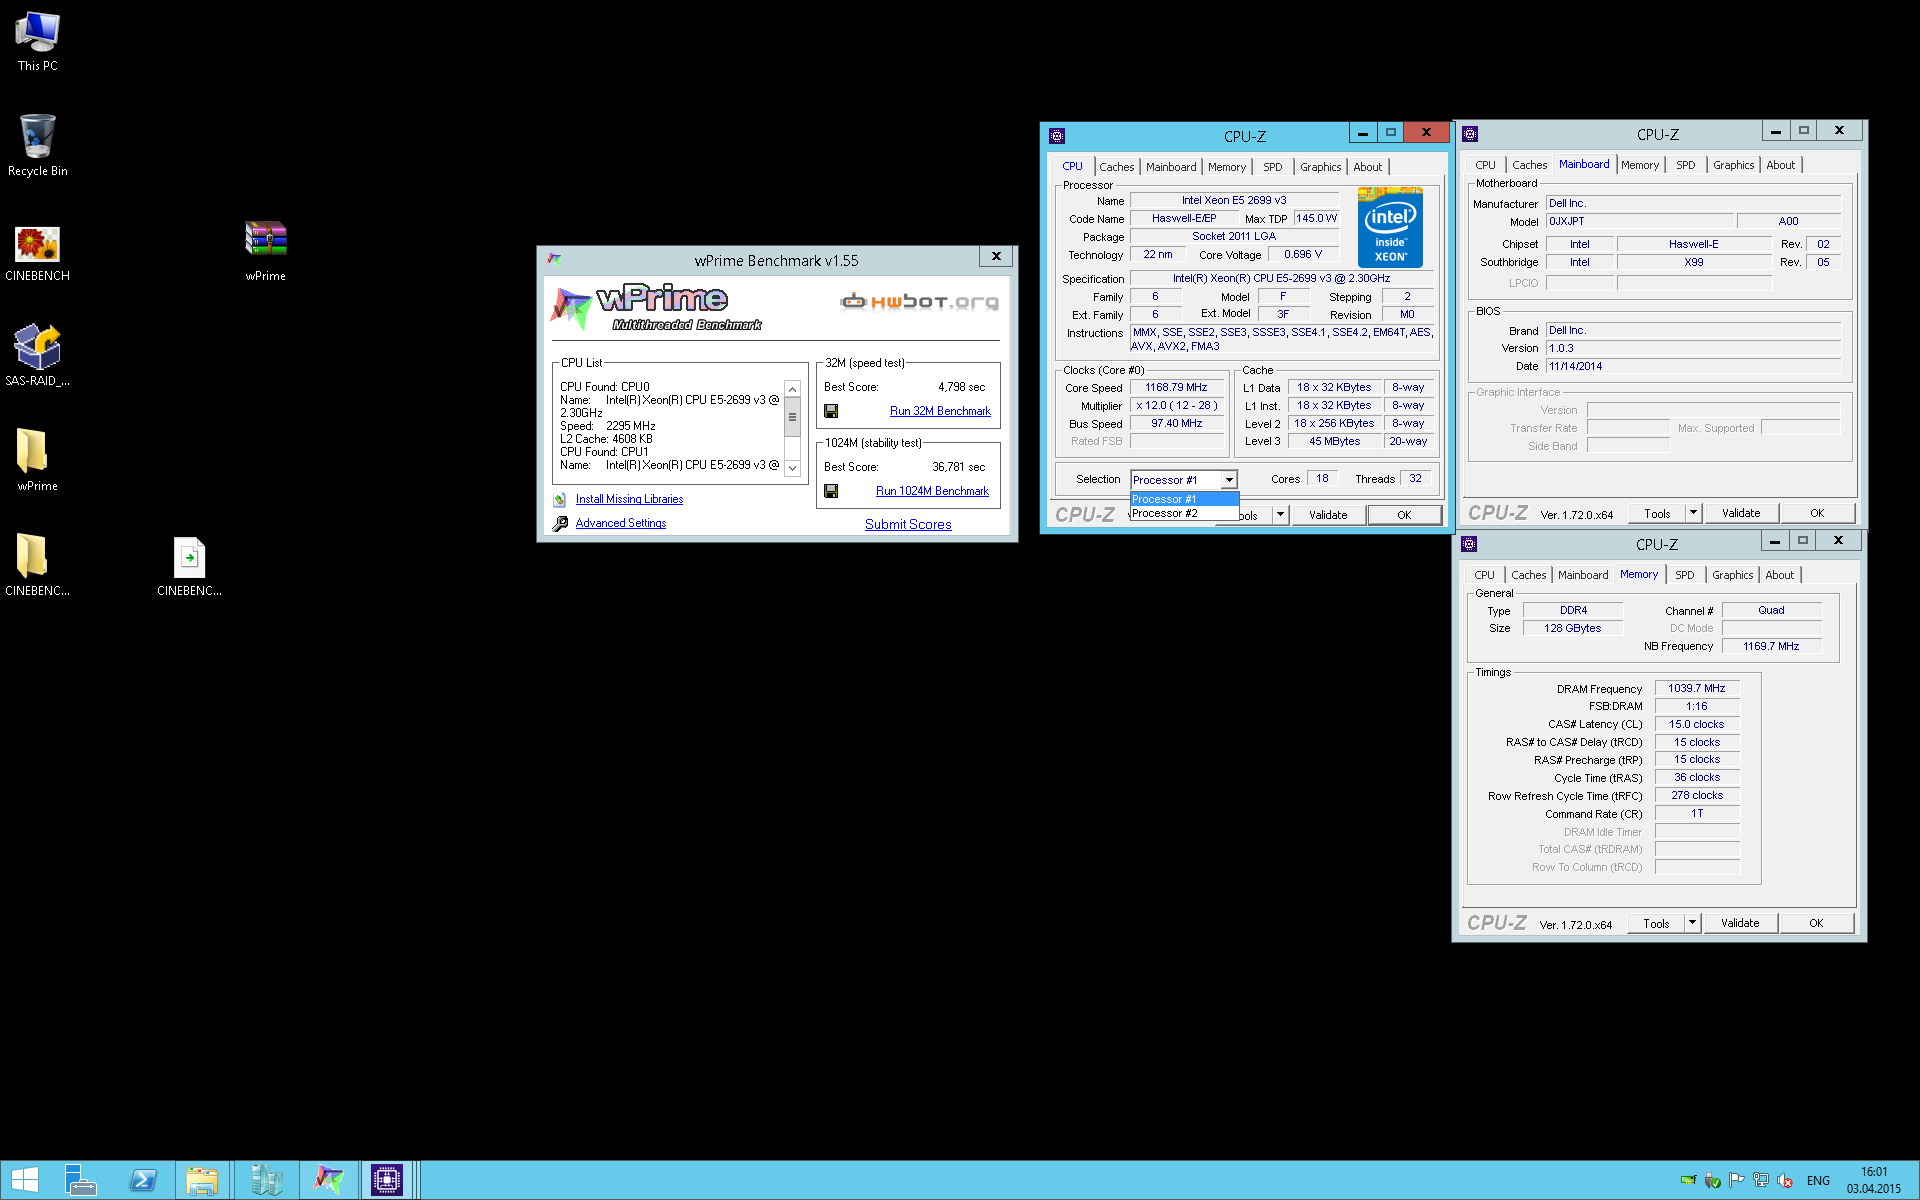Open Mainboard tab in first CPU-Z window

coord(1171,167)
